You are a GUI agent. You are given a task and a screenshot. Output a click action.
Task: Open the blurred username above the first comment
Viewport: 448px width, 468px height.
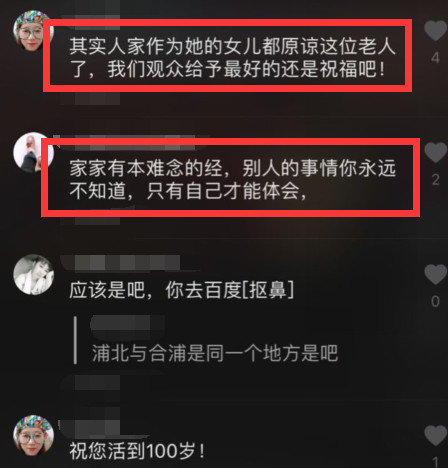click(x=90, y=17)
